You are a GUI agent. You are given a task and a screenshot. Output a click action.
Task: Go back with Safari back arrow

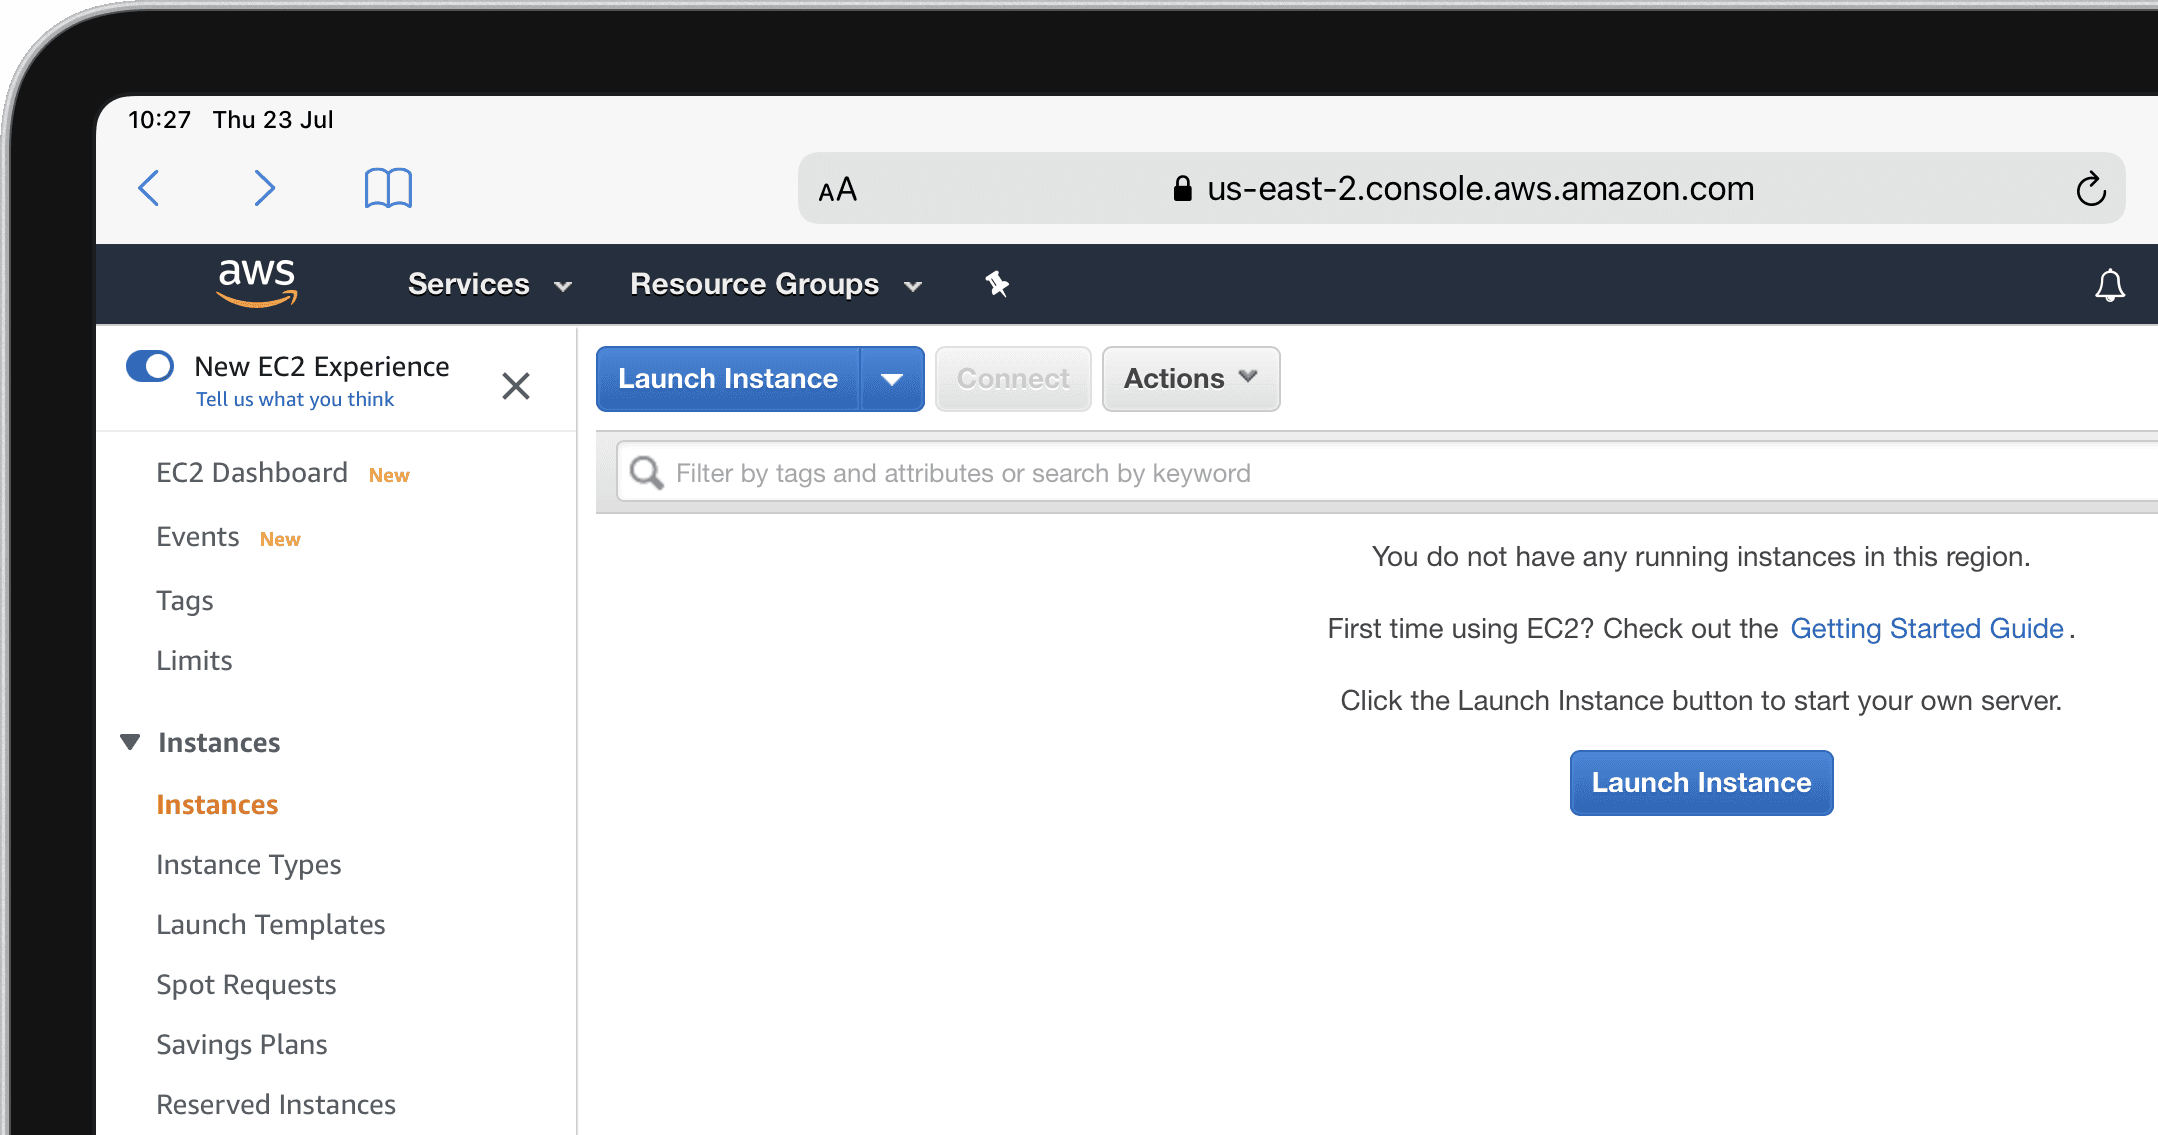(149, 188)
